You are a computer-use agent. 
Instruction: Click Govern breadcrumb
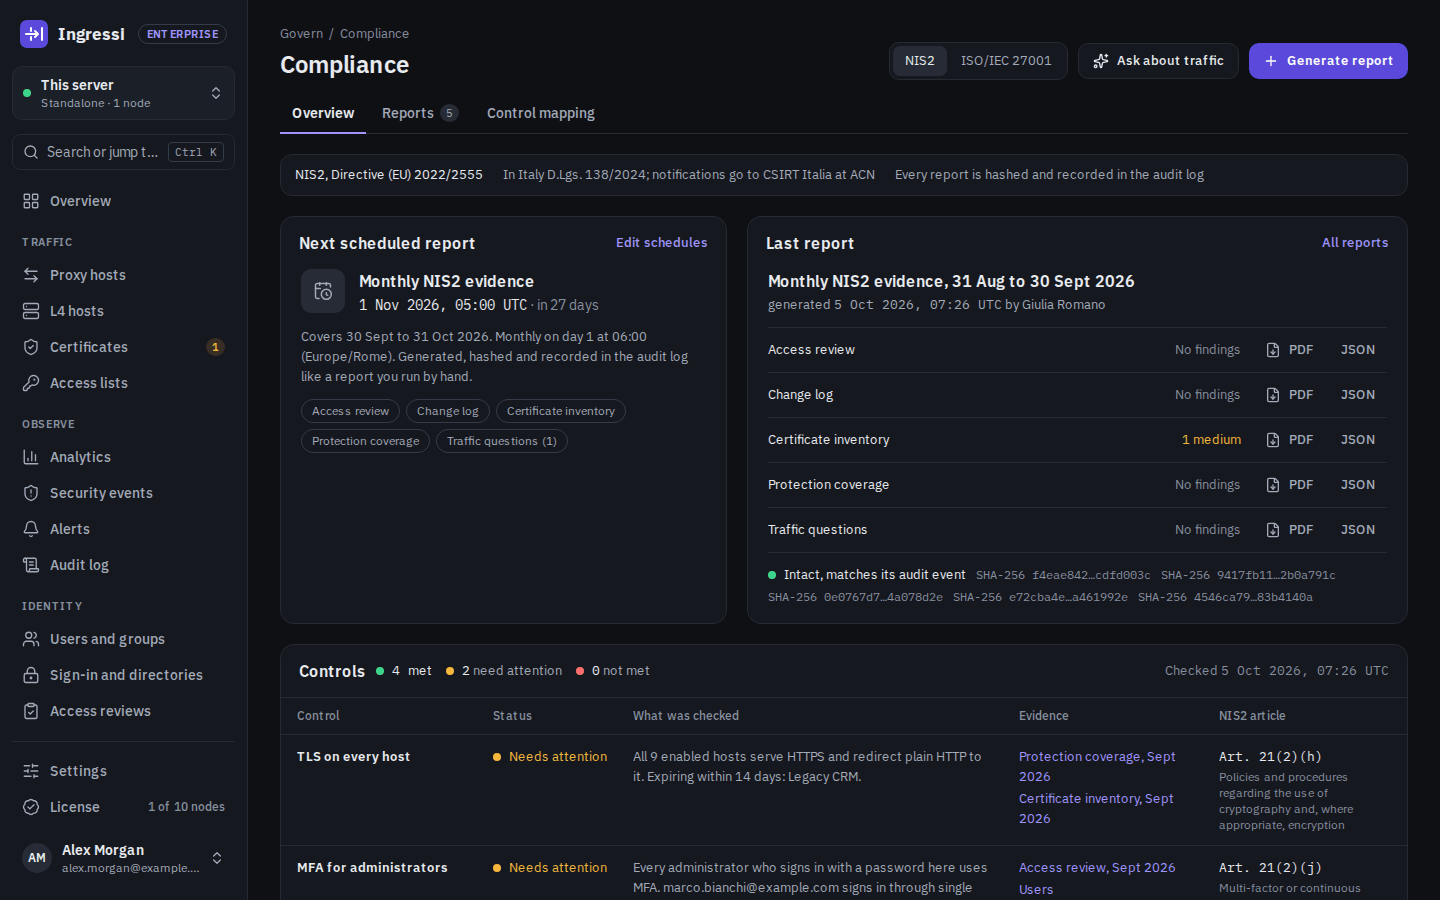coord(302,34)
